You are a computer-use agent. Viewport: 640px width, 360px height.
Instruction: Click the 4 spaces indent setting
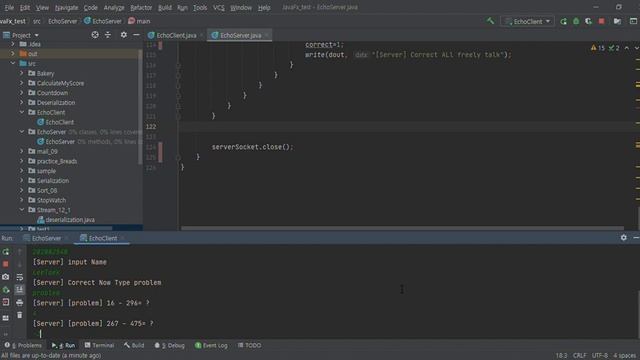pos(624,356)
